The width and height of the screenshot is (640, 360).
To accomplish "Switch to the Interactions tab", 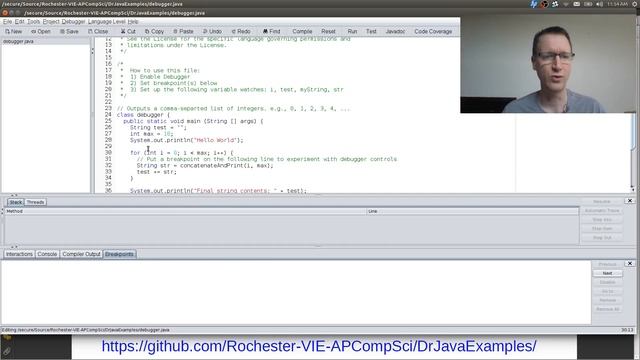I will (19, 254).
